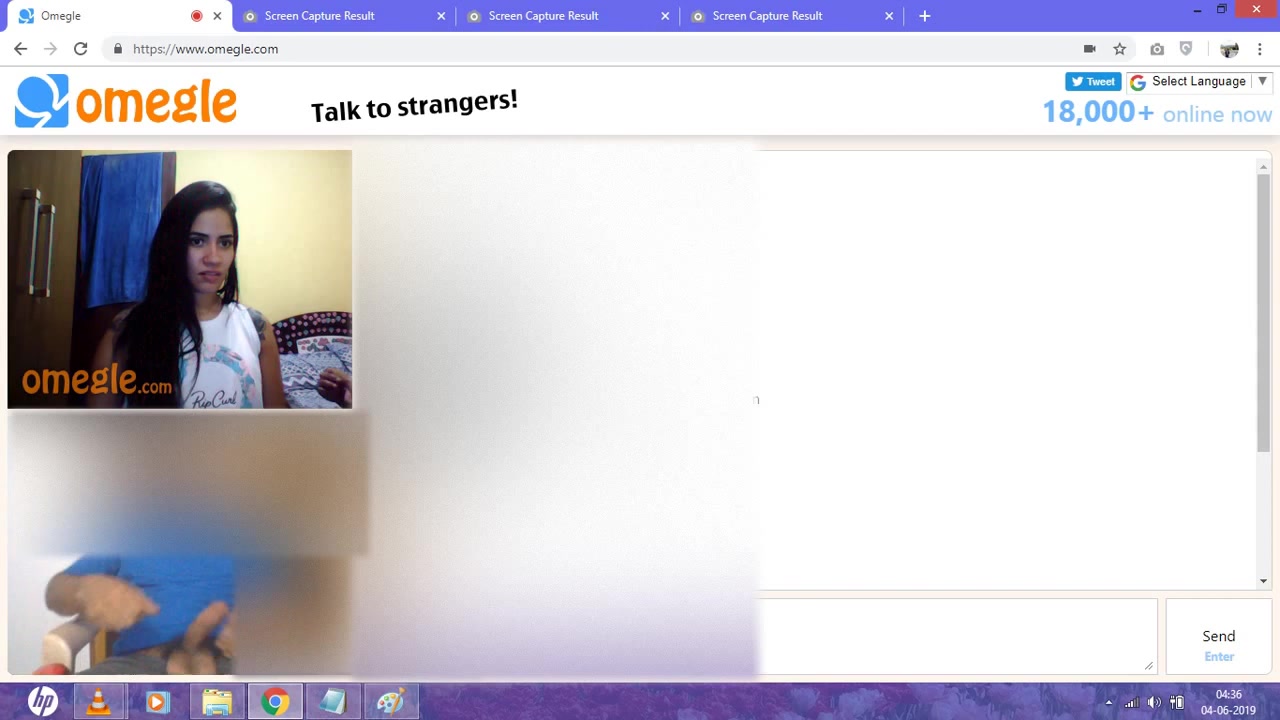Click the Tweet button
This screenshot has width=1280, height=720.
tap(1093, 82)
